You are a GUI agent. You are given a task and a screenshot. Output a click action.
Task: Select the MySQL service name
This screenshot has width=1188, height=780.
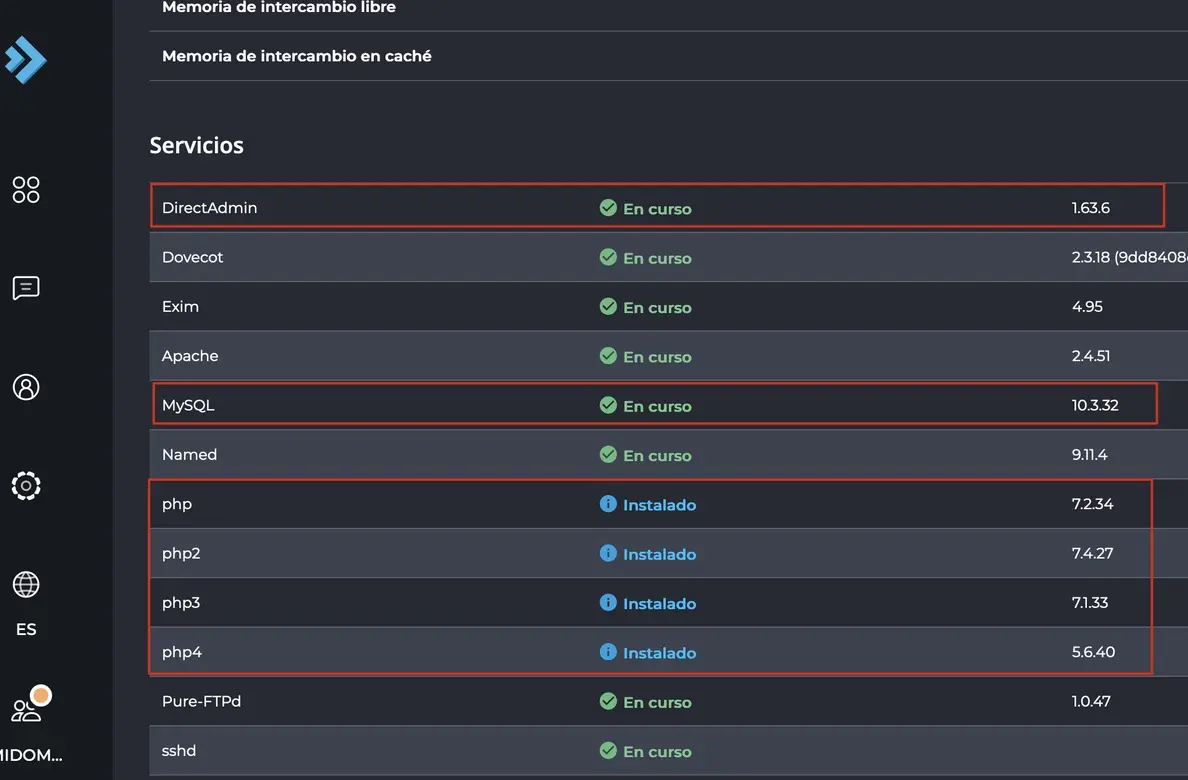[x=188, y=406]
